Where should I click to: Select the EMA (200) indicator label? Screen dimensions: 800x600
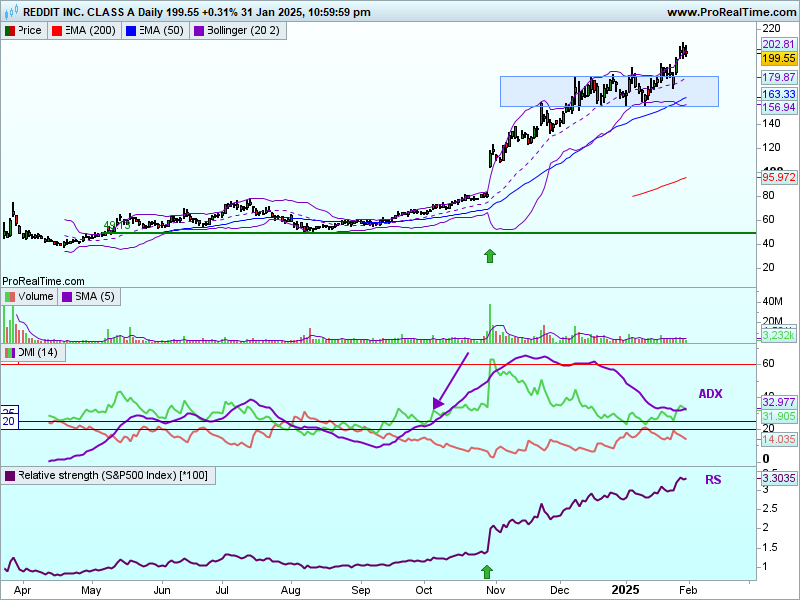tap(88, 31)
